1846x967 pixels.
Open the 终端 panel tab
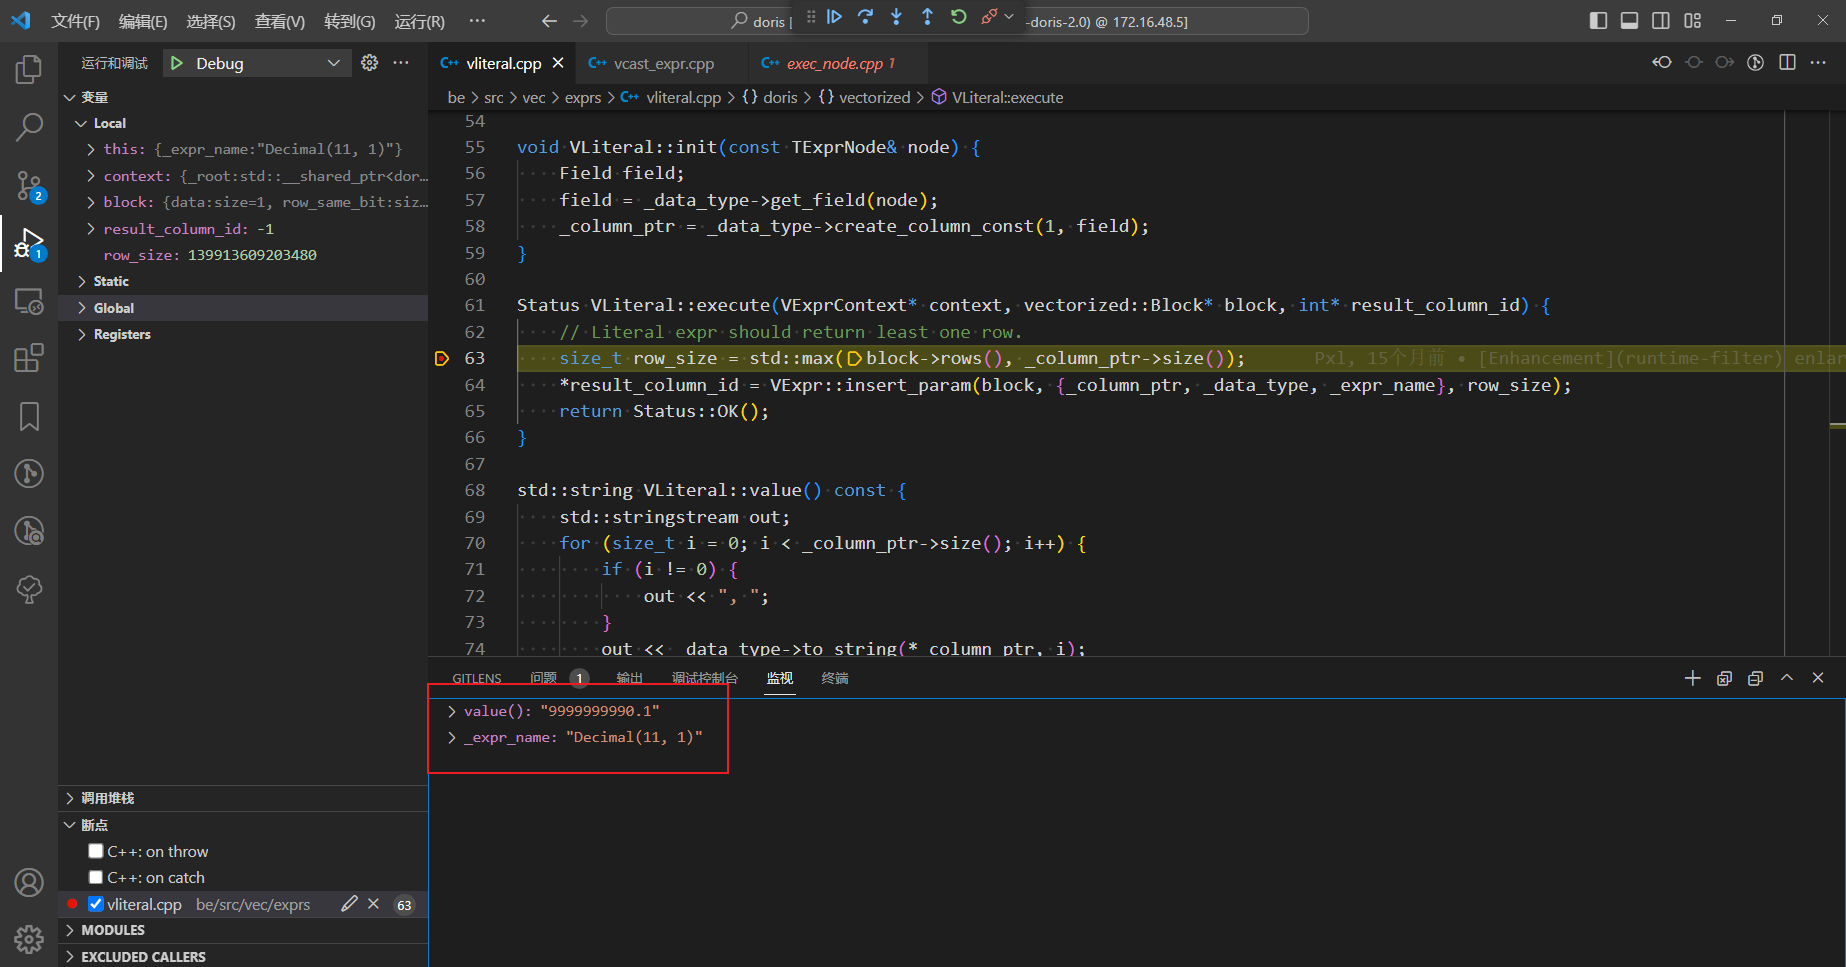coord(834,678)
